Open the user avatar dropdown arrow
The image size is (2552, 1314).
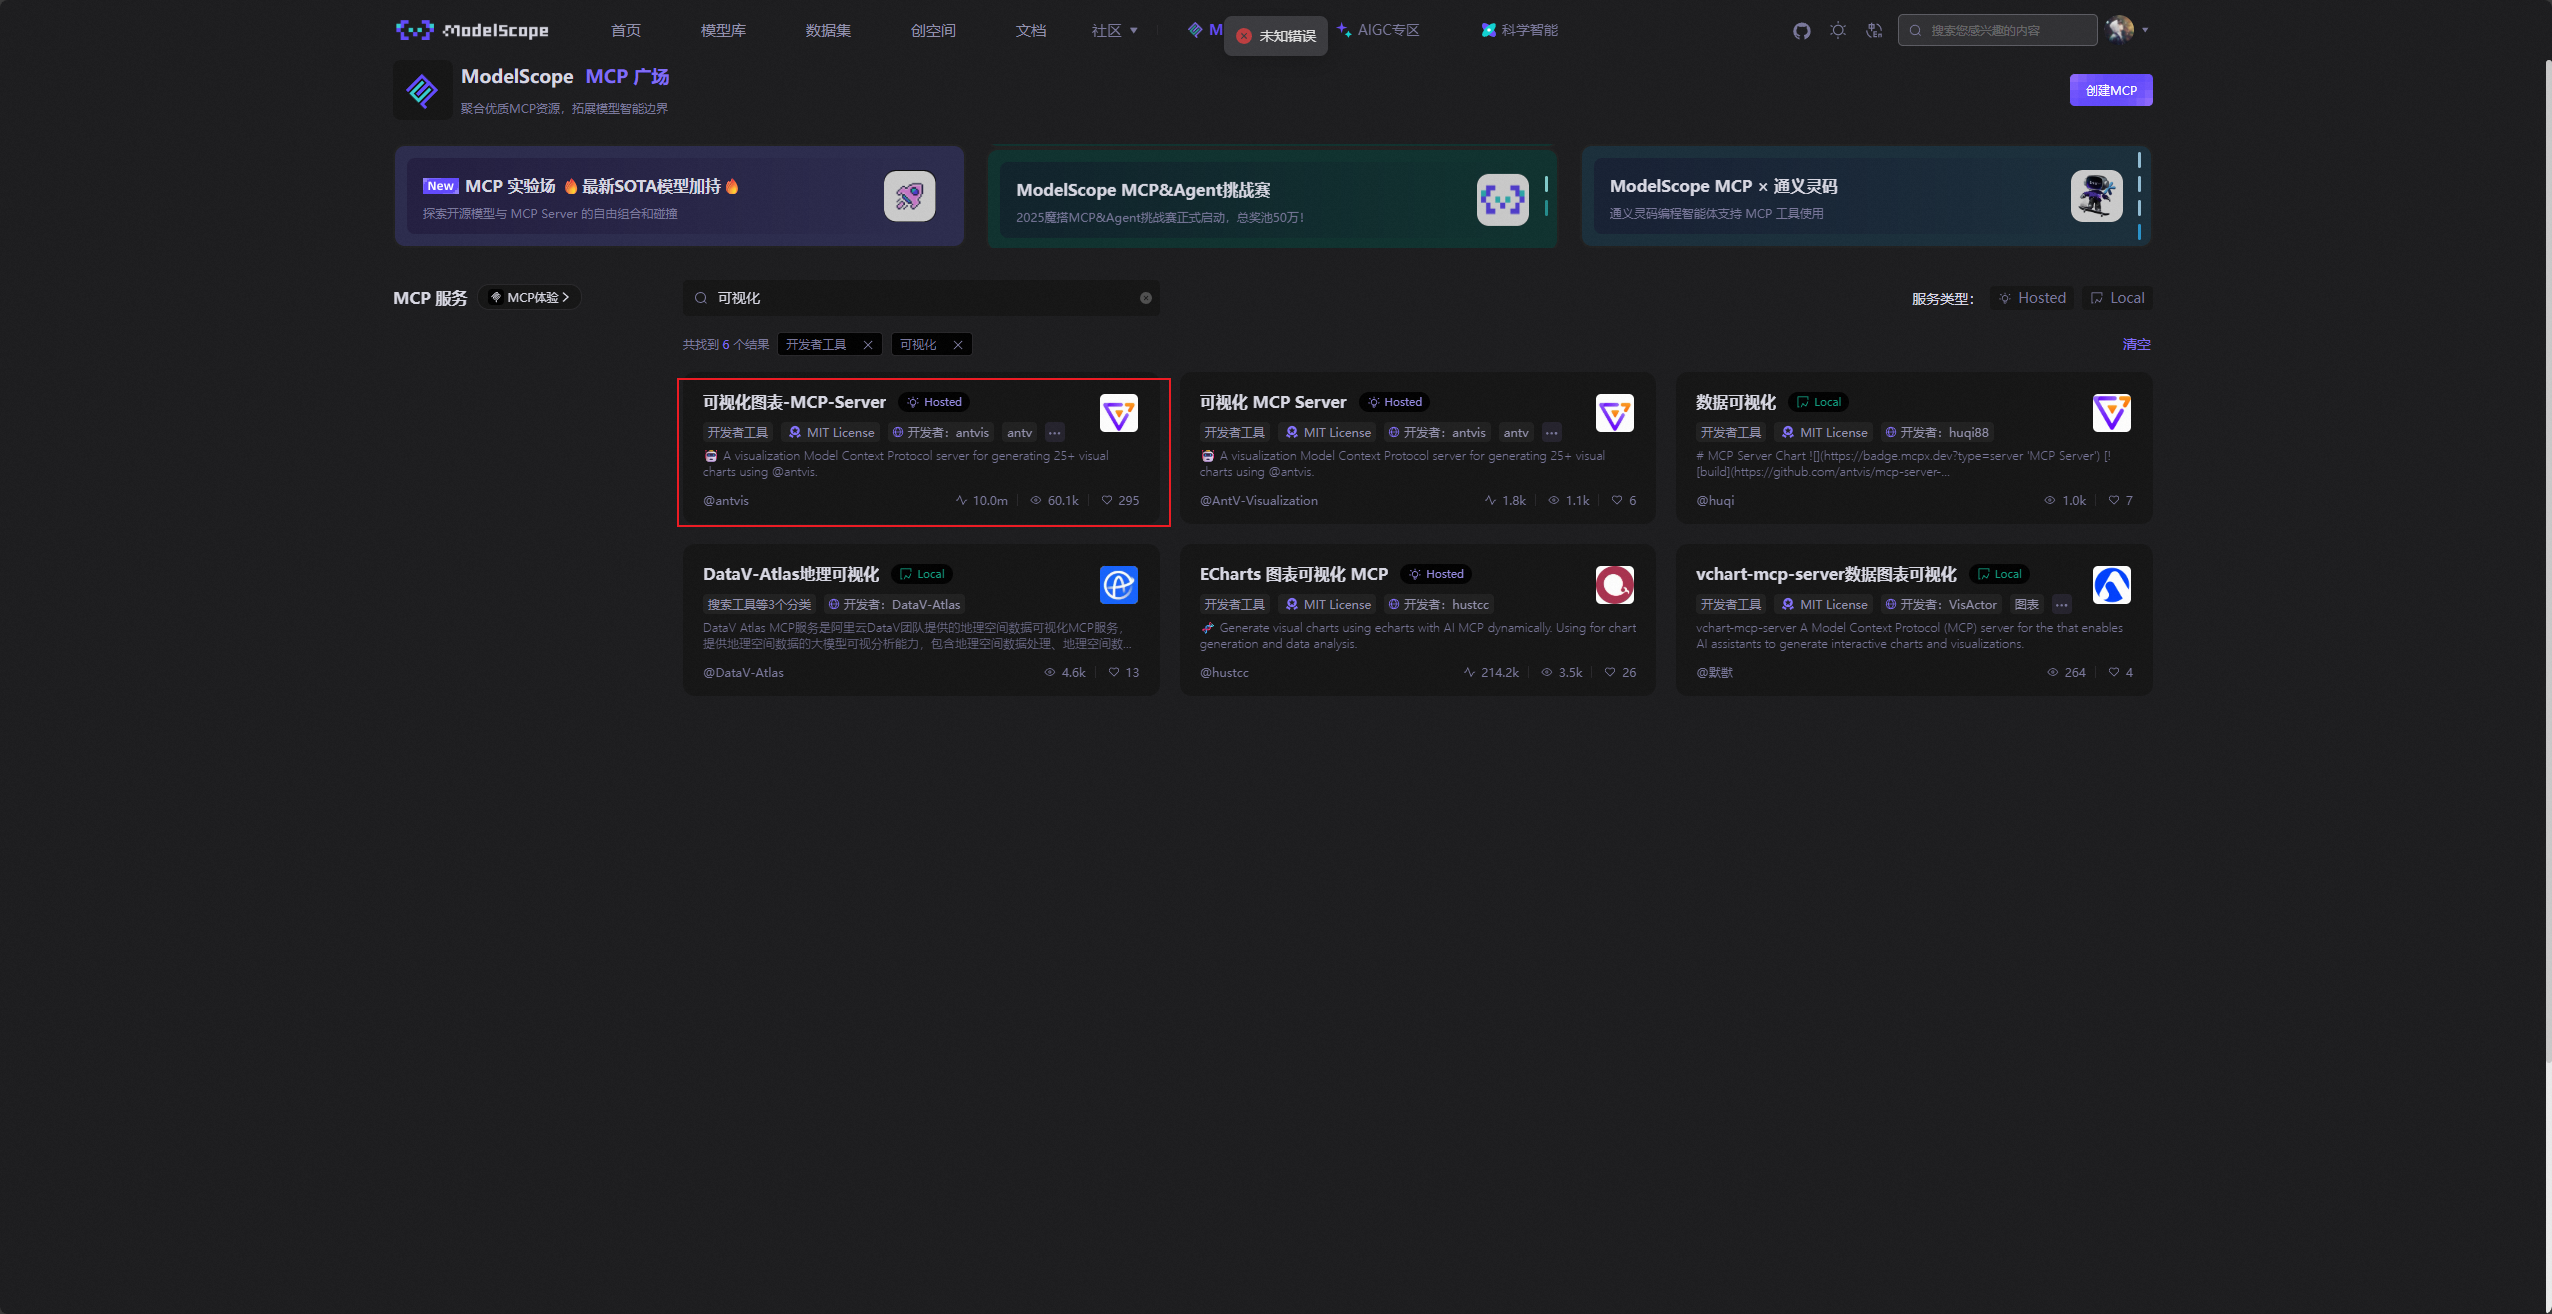2145,30
